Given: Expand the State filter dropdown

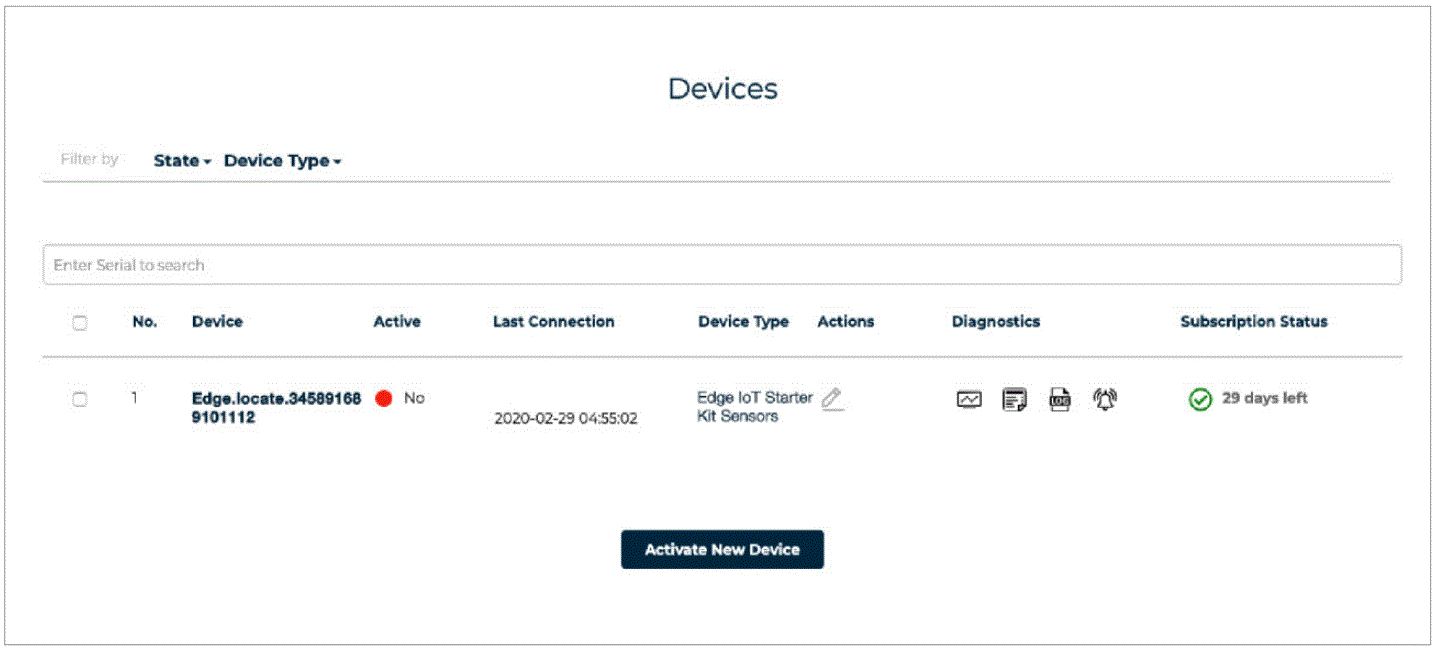Looking at the screenshot, I should click(182, 161).
